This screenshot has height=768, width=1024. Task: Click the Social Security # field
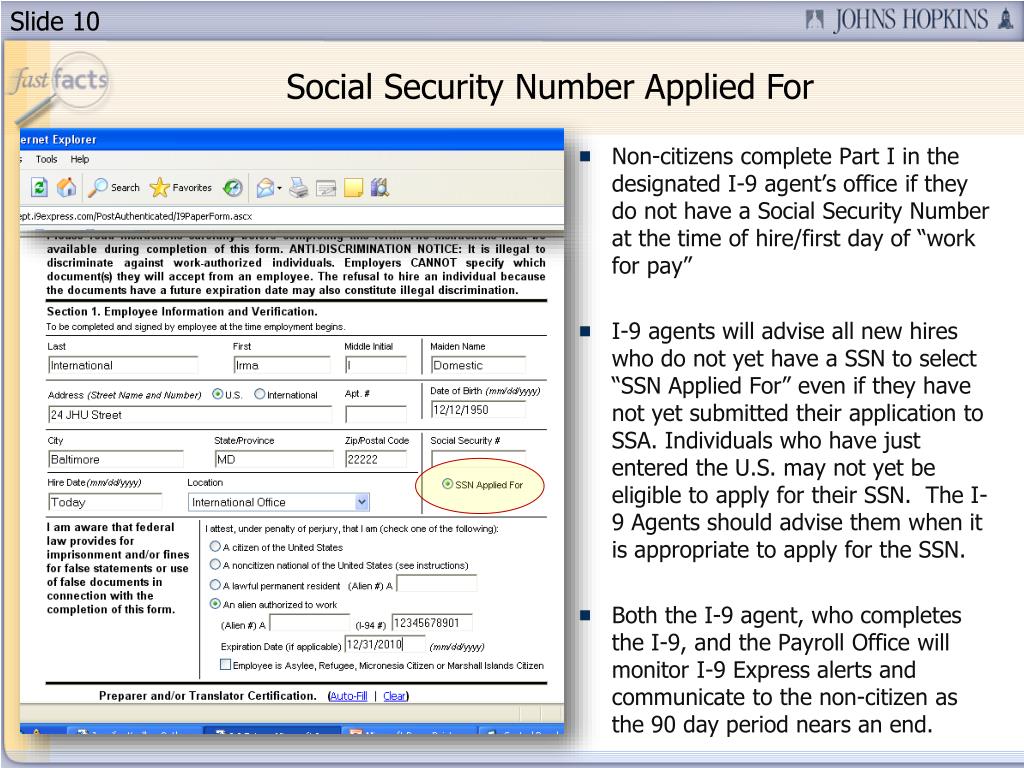pyautogui.click(x=478, y=457)
